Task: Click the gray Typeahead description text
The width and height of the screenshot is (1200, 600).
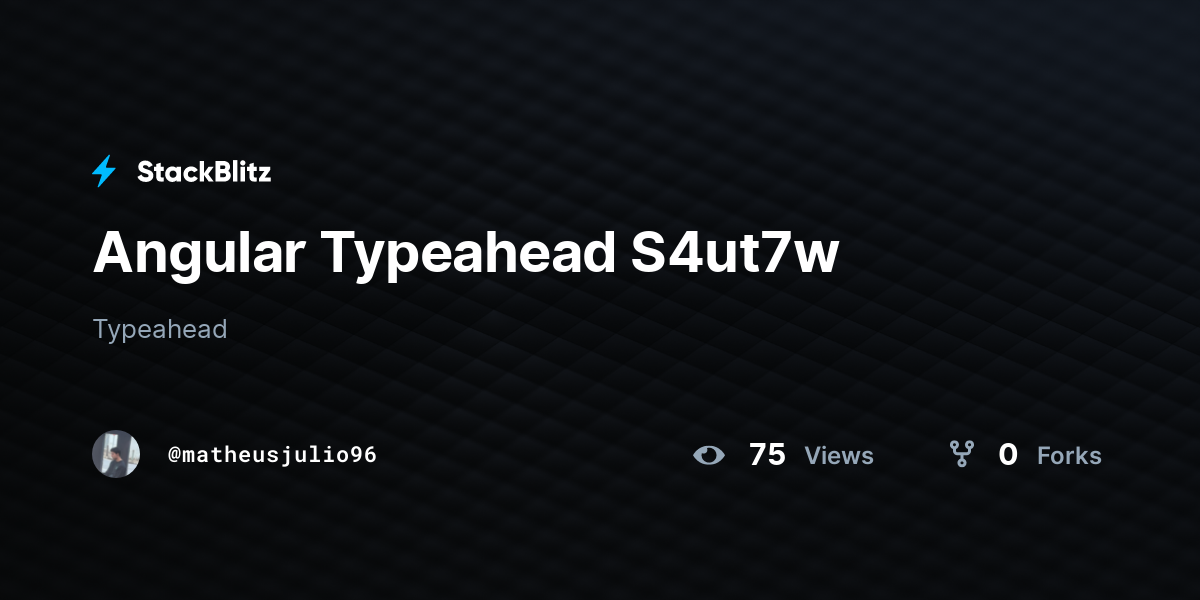Action: click(x=160, y=329)
